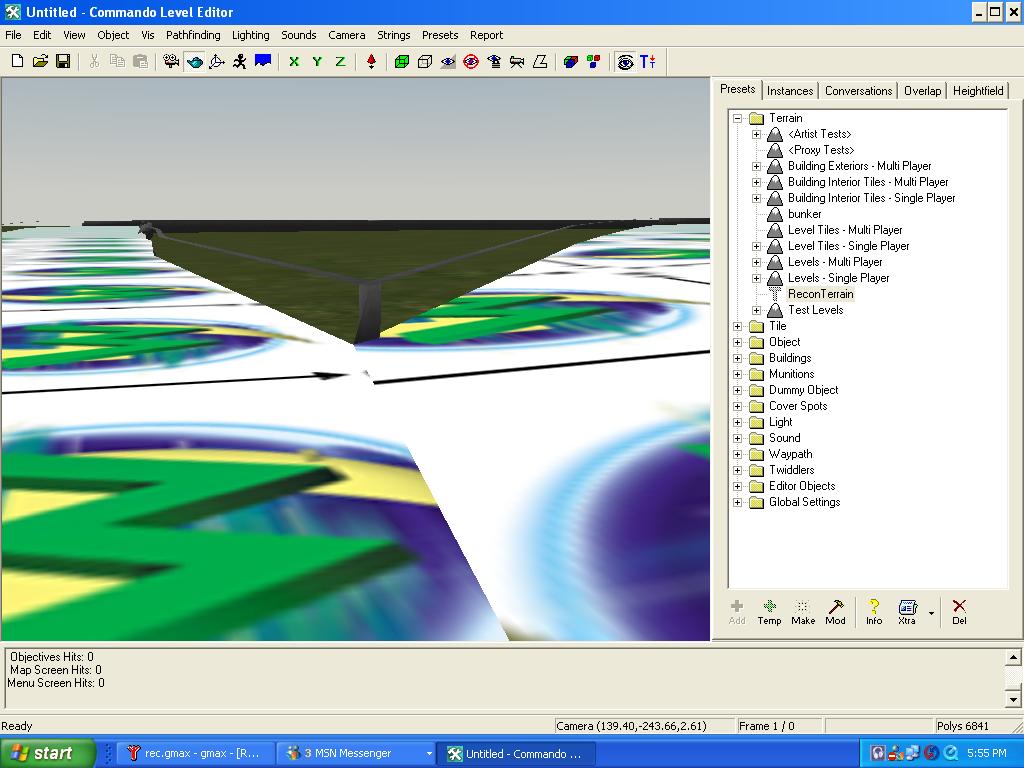Image resolution: width=1024 pixels, height=768 pixels.
Task: Click the Temp preset button
Action: (769, 611)
